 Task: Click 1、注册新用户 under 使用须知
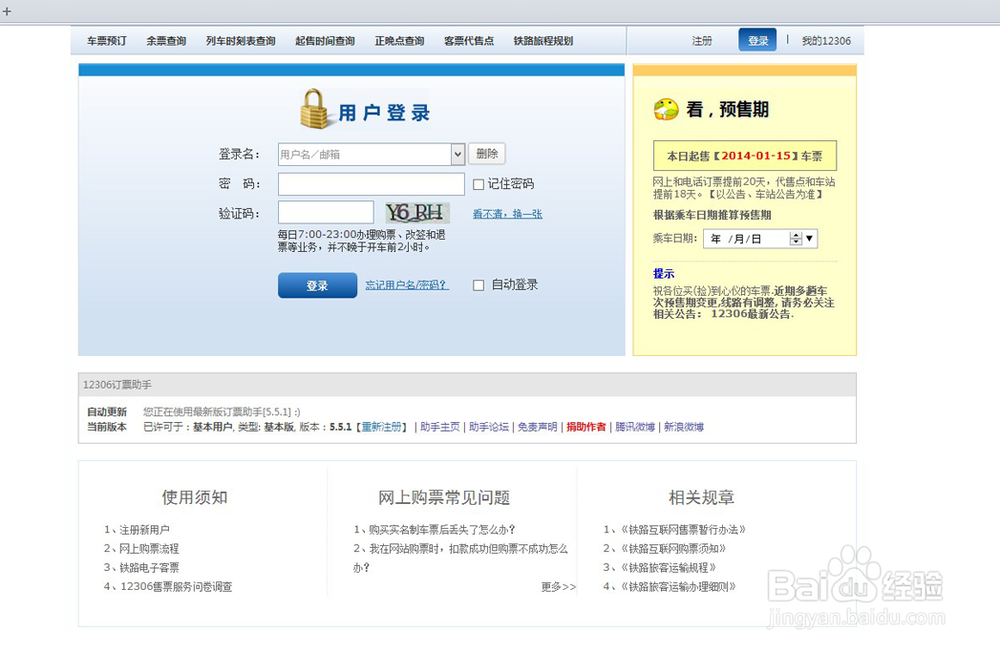click(136, 530)
